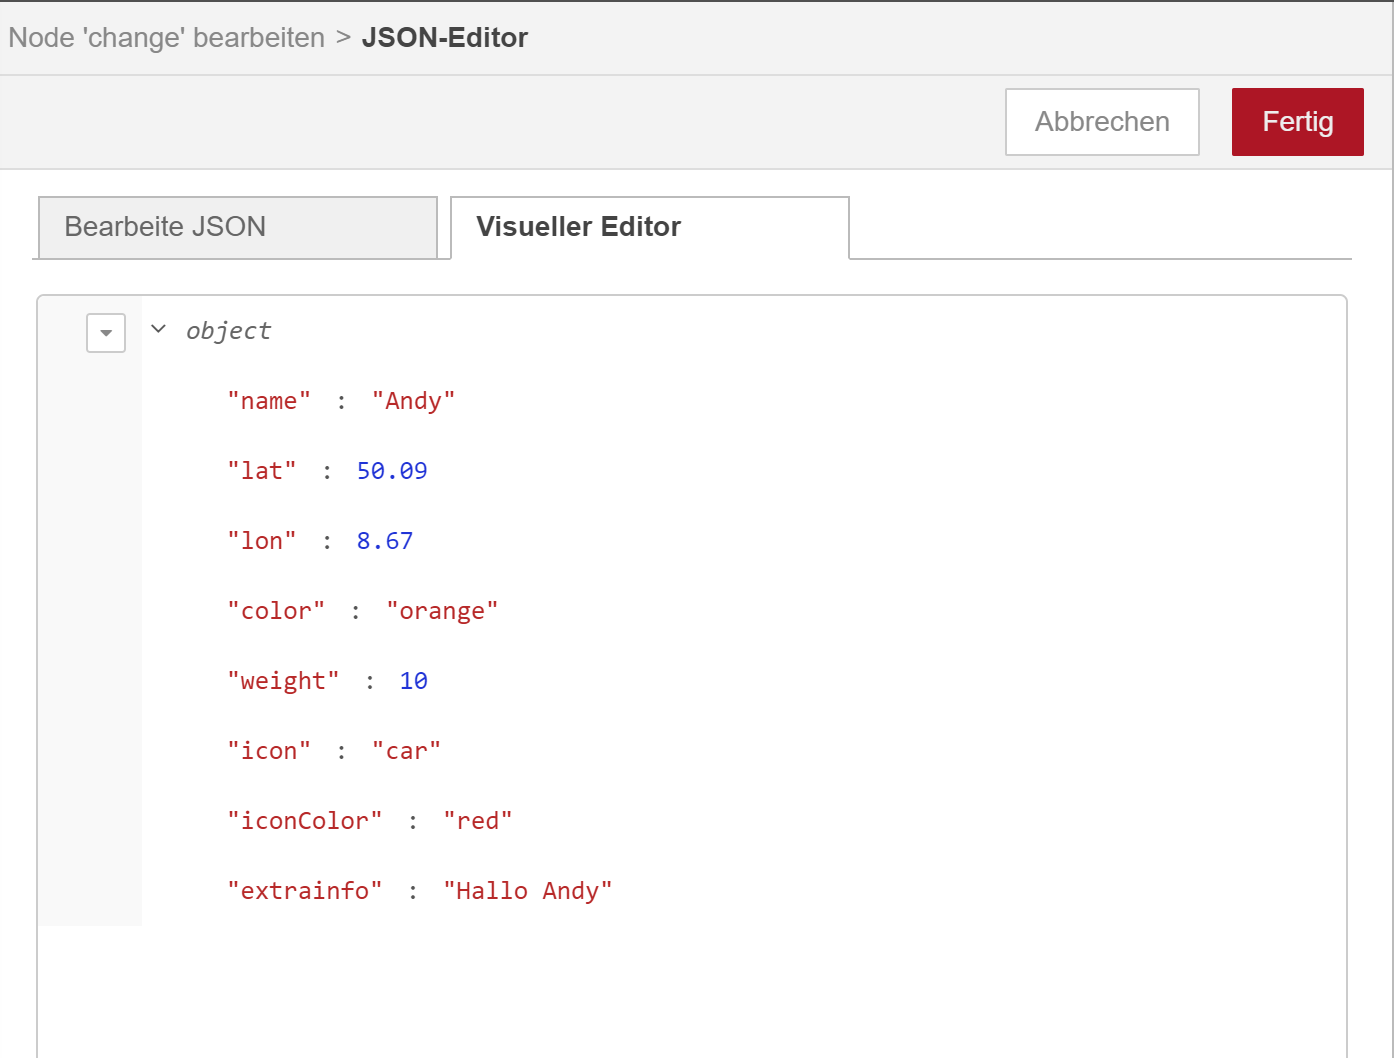Click the "extrainfo" key
The height and width of the screenshot is (1058, 1394).
coord(305,891)
